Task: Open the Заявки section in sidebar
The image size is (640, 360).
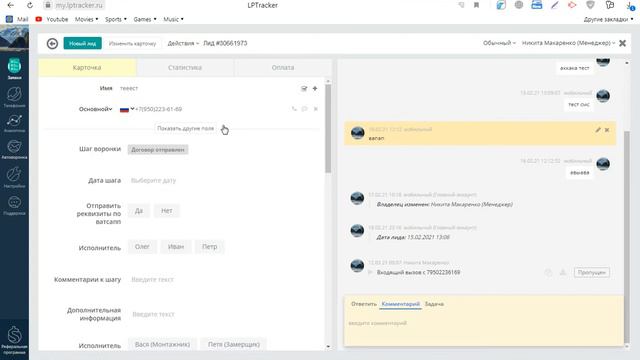Action: click(14, 68)
